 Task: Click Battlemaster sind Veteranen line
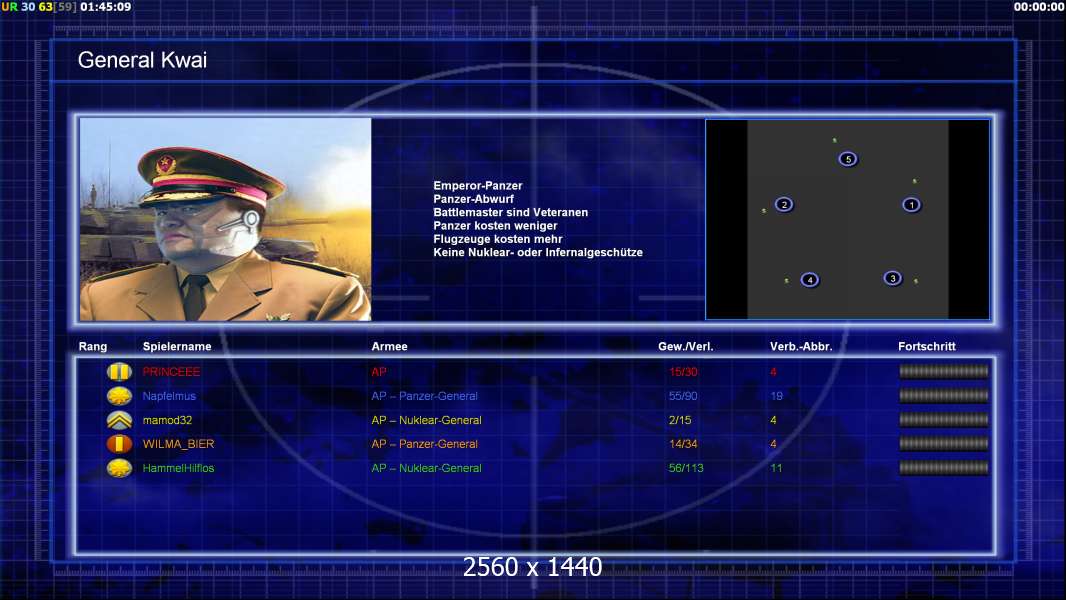[511, 212]
